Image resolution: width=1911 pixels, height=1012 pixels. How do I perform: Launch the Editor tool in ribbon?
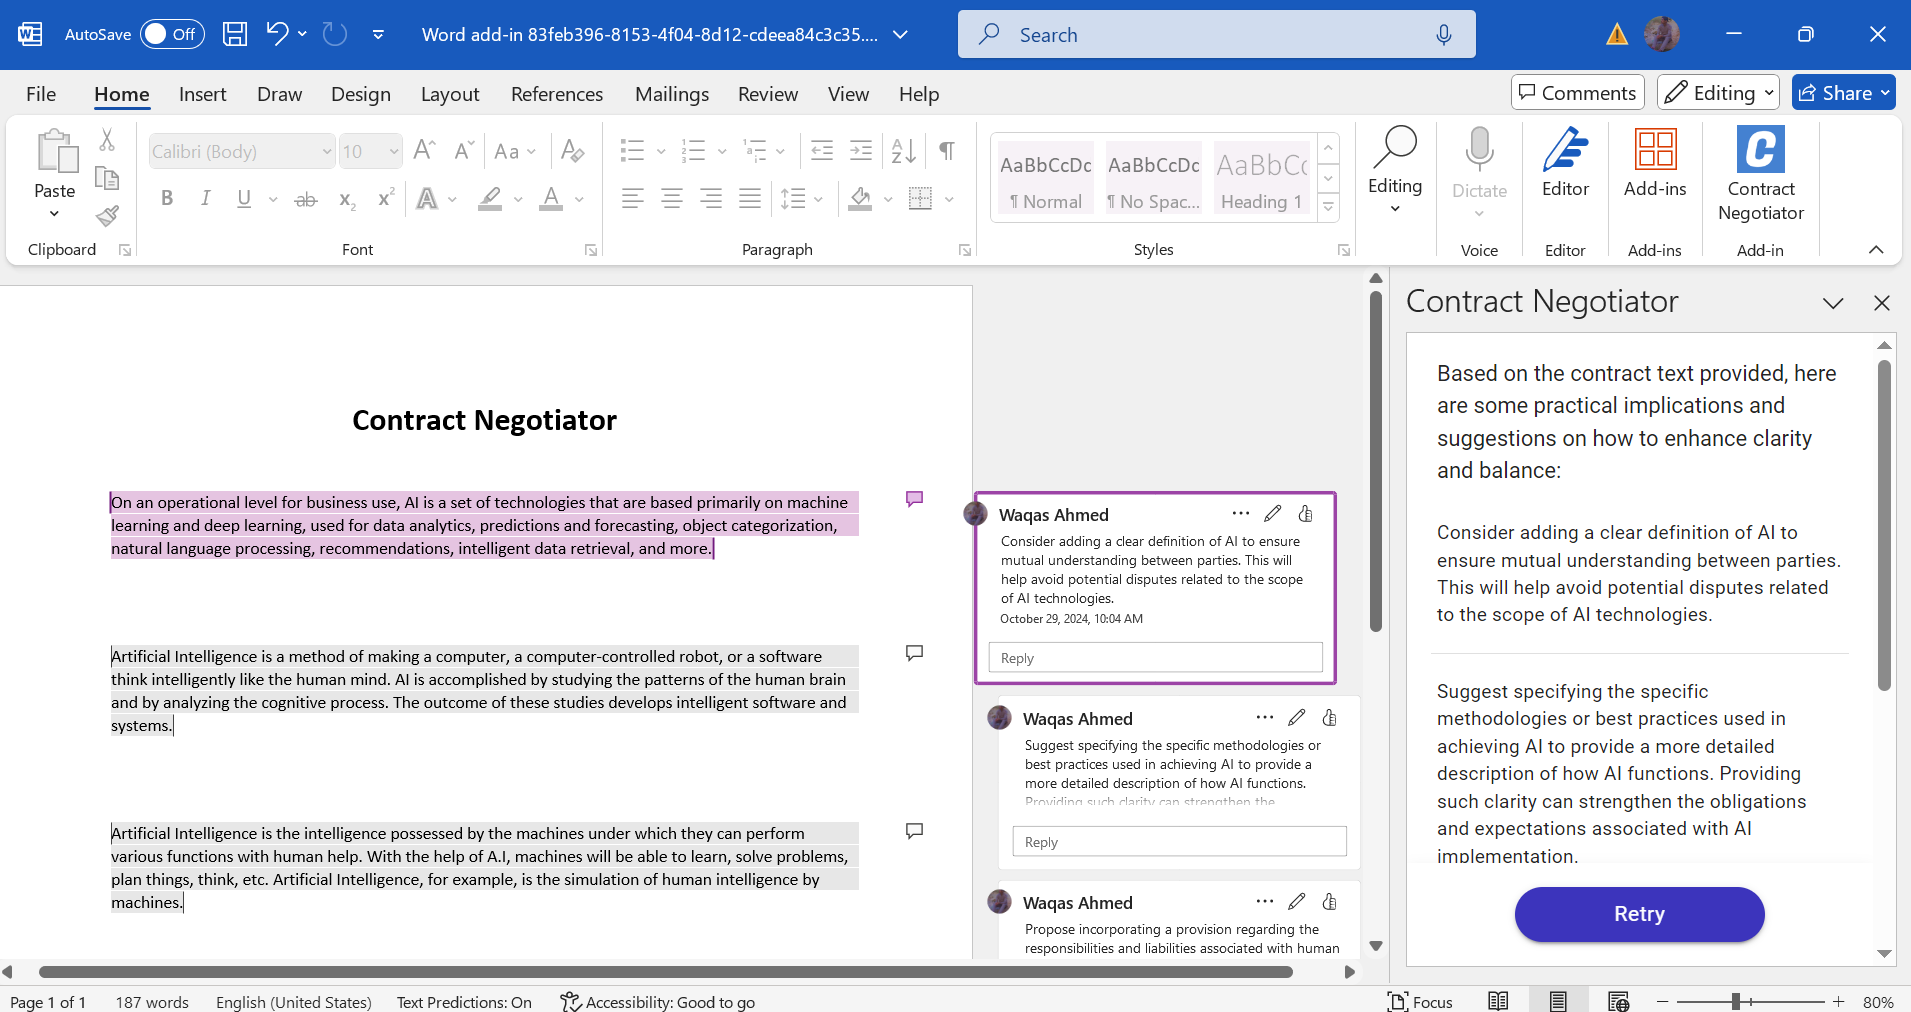1565,151
